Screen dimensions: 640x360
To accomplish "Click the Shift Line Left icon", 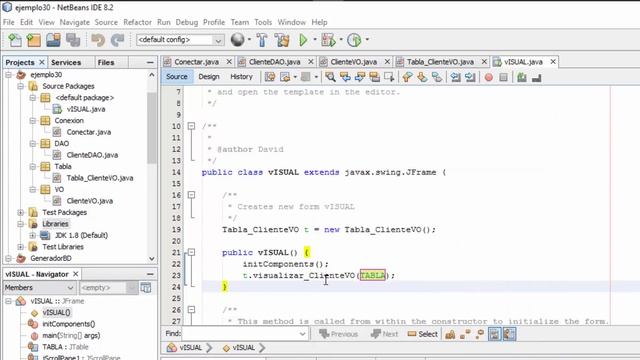I will pos(456,77).
